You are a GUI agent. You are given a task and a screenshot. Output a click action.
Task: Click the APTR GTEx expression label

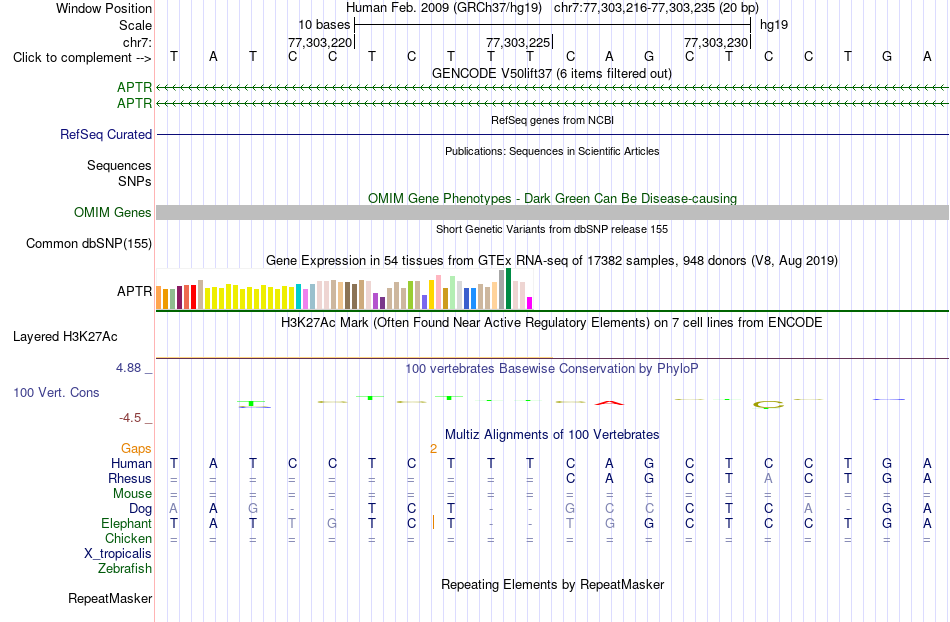(x=135, y=291)
